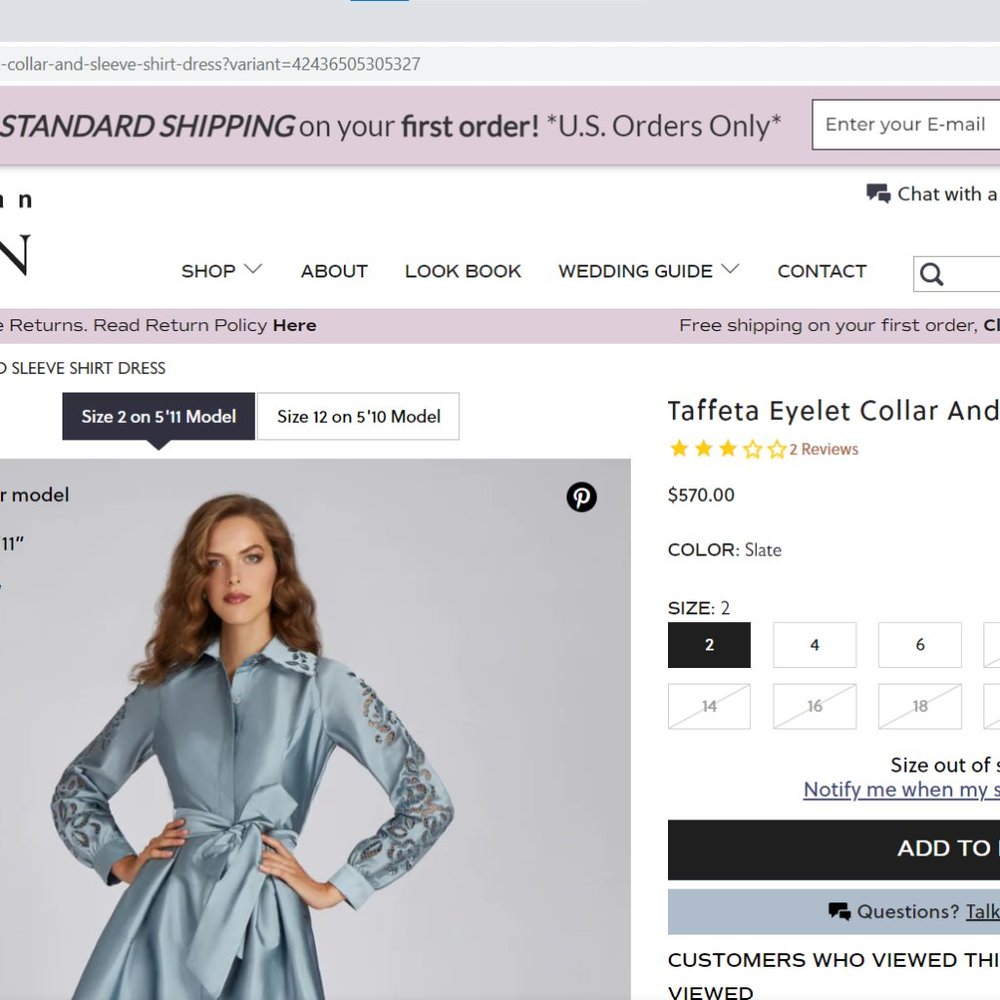Click the browser address bar URL

(x=210, y=64)
